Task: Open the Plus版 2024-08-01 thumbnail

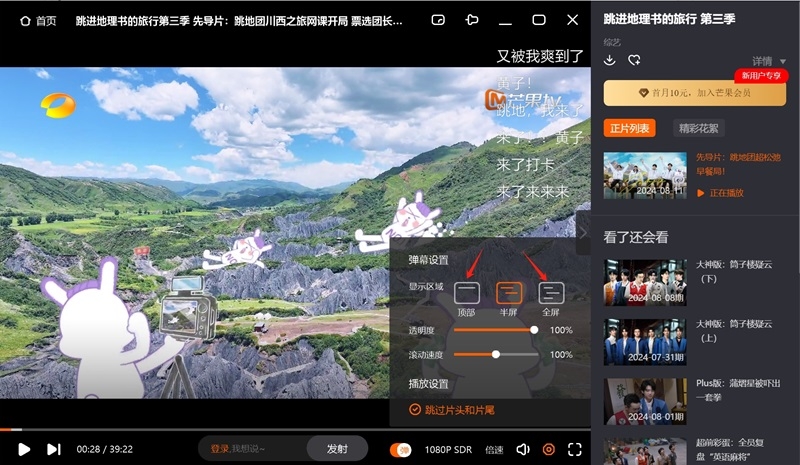Action: click(645, 401)
